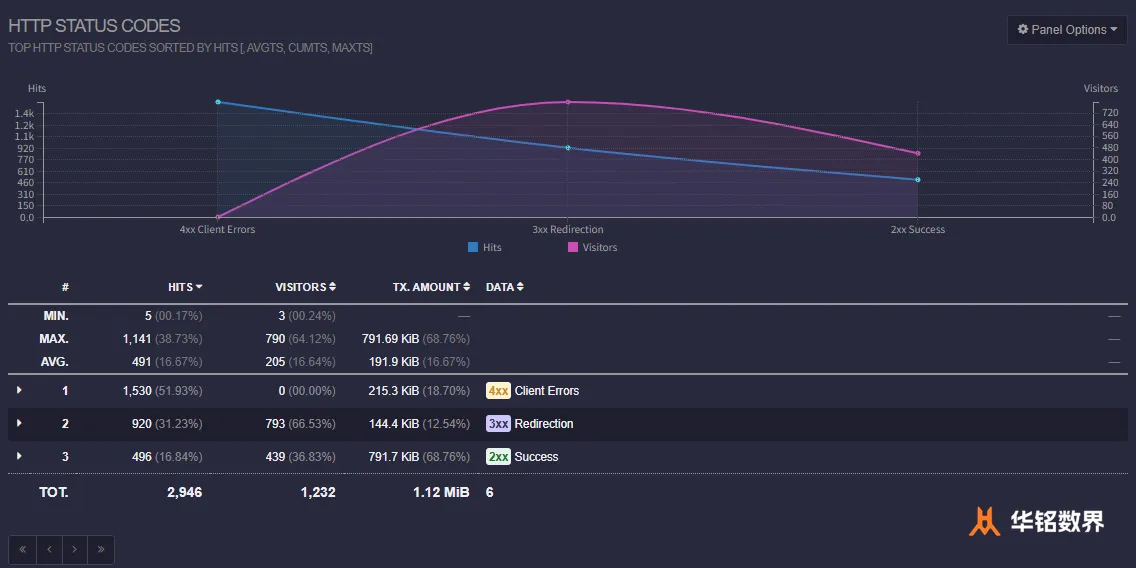Click the 4xx status code badge

pyautogui.click(x=498, y=391)
